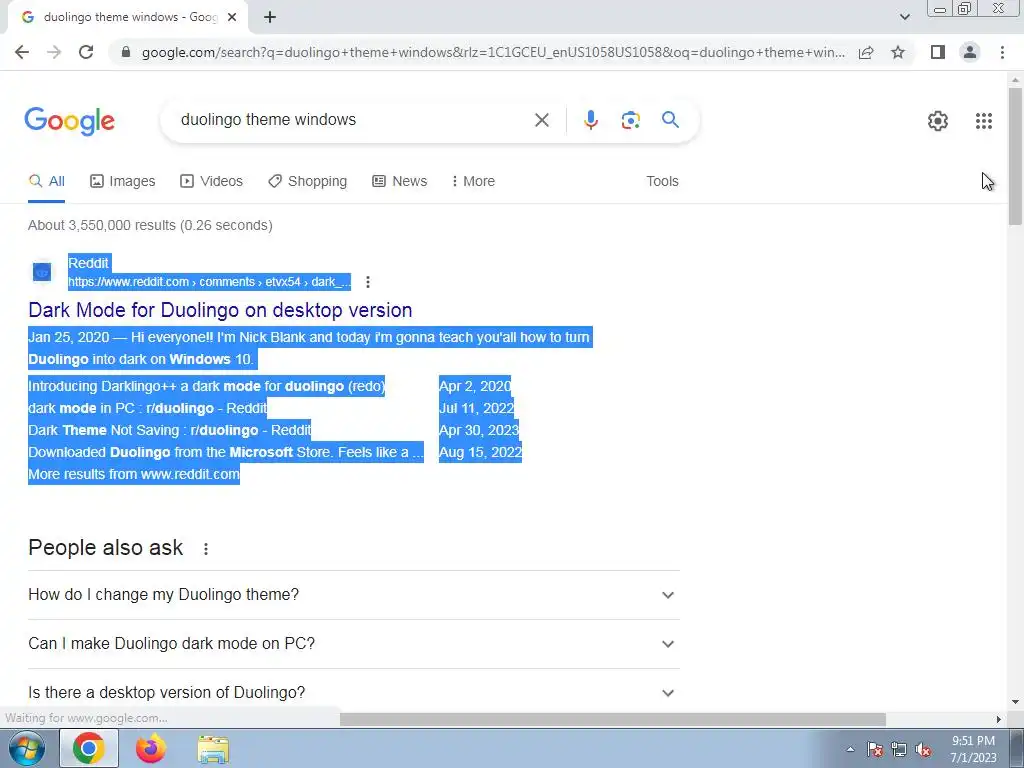Viewport: 1024px width, 768px height.
Task: Bookmark this tab with the star
Action: (898, 52)
